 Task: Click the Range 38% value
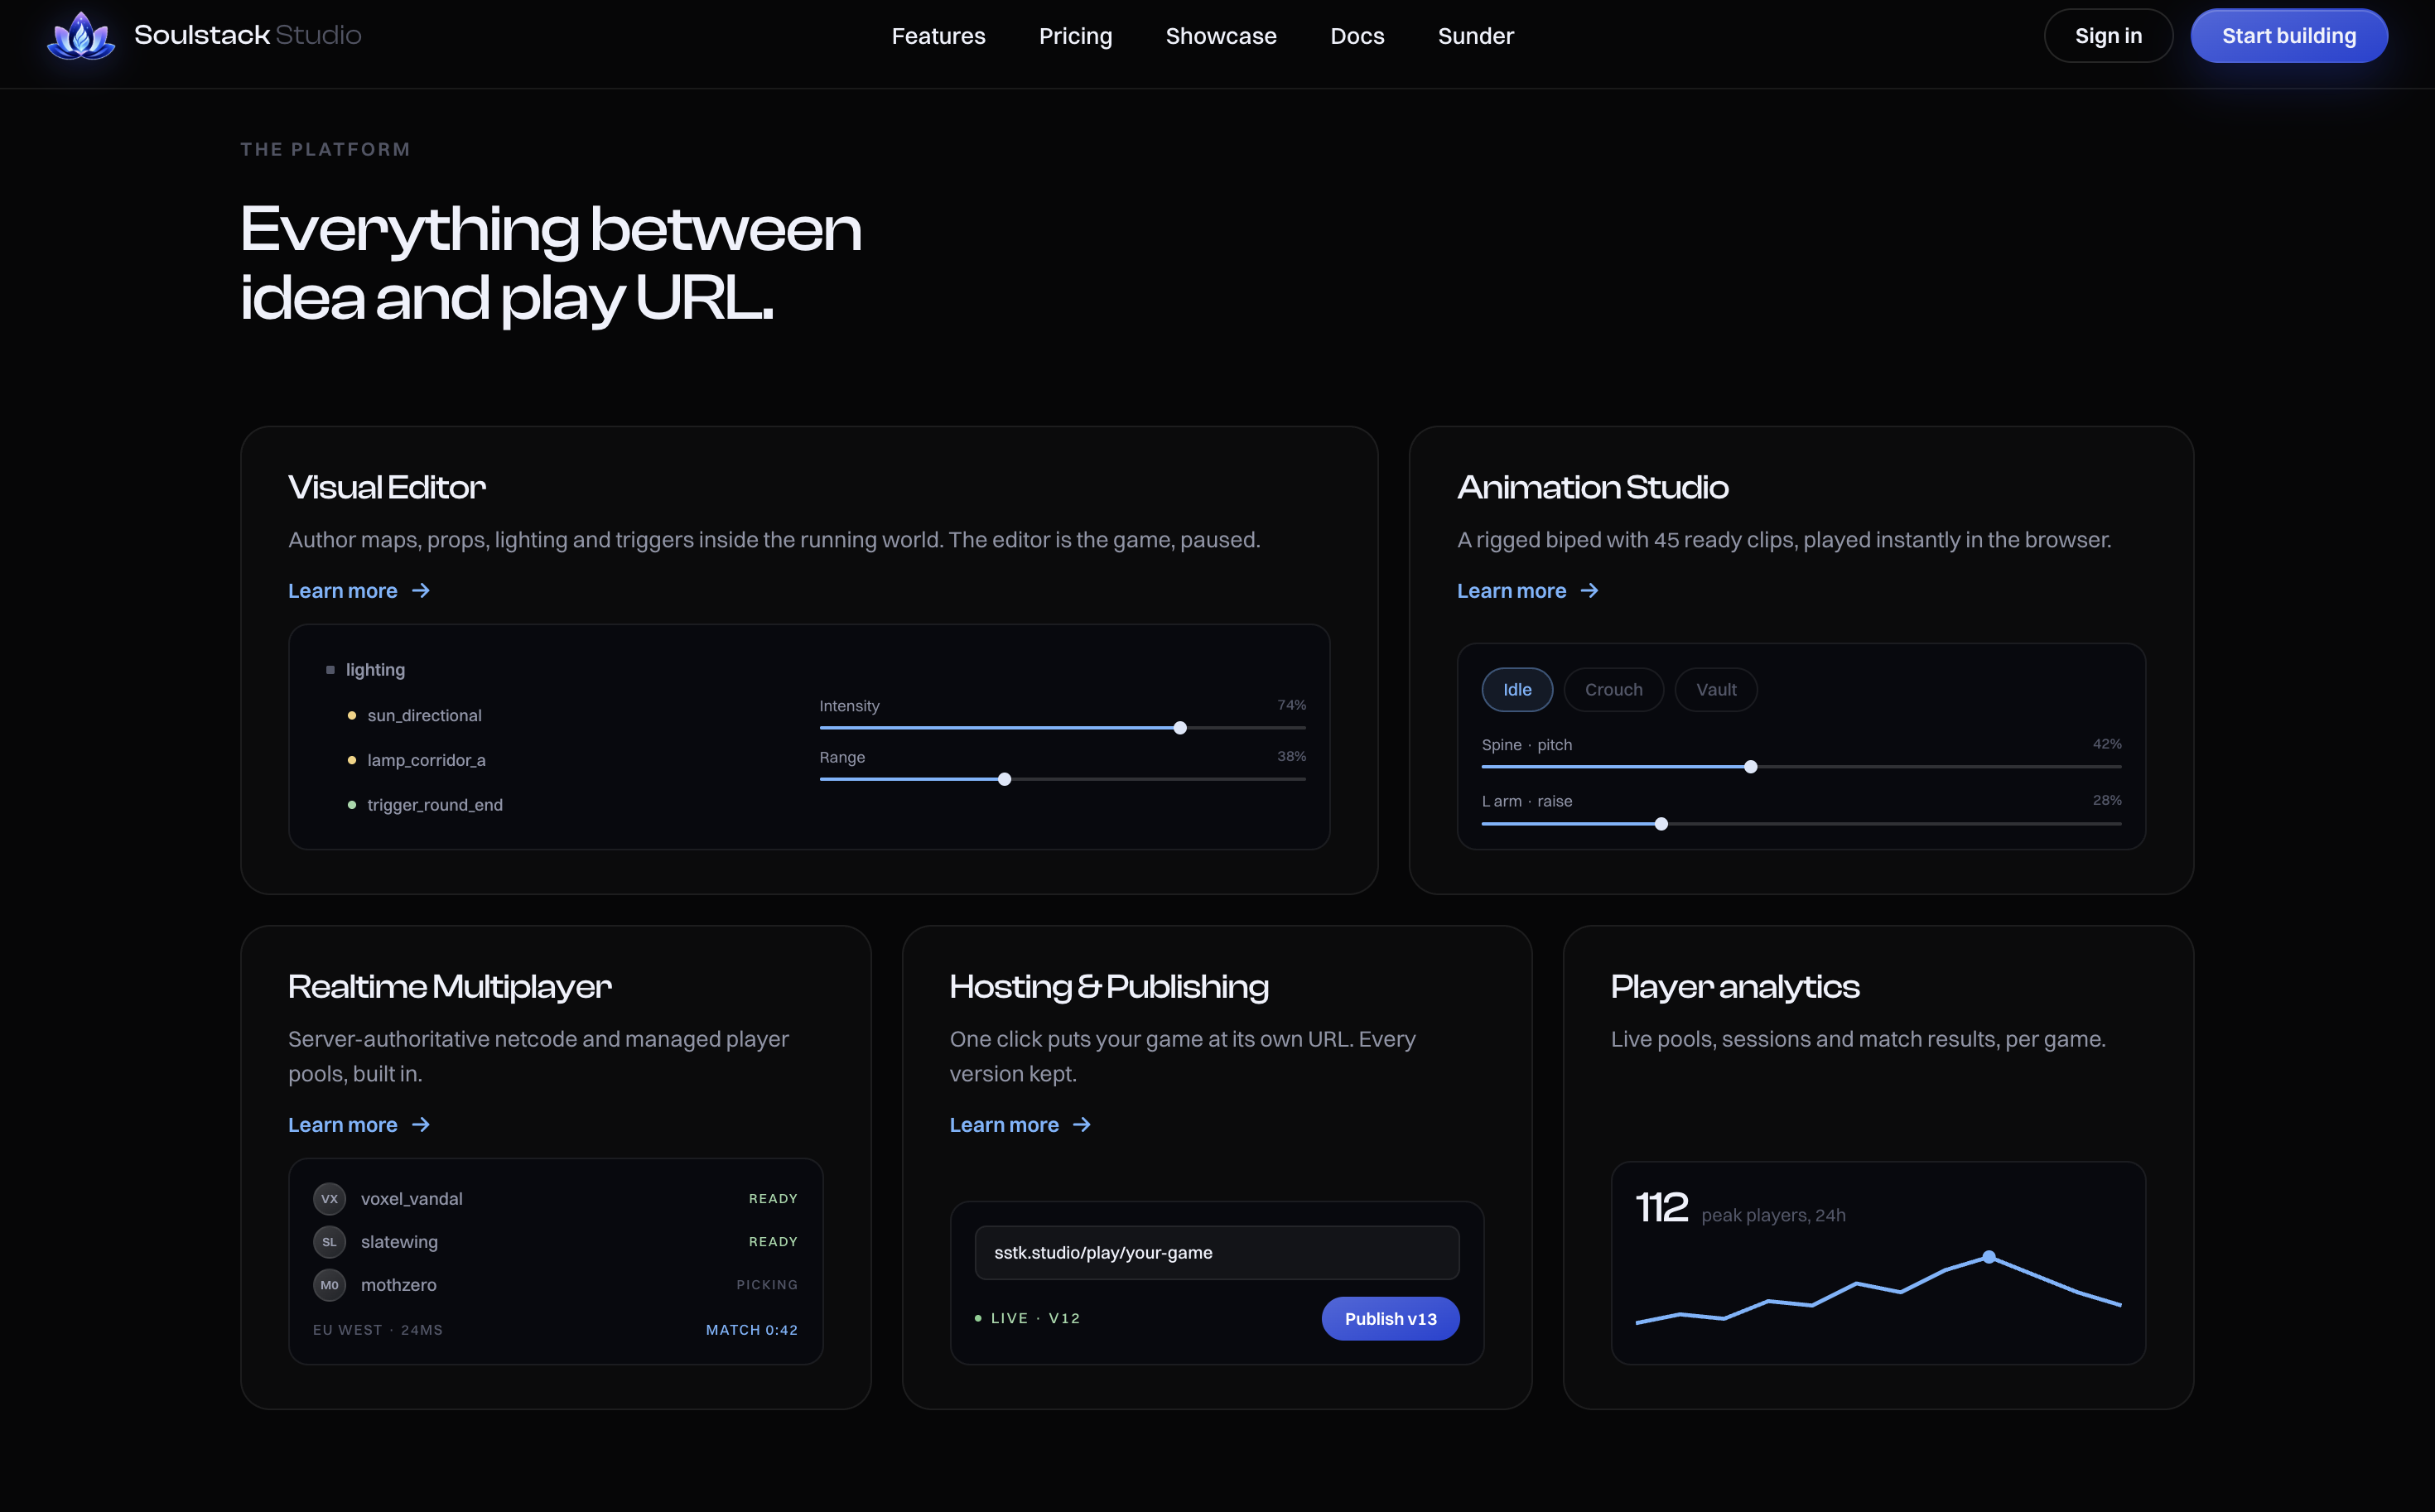tap(1291, 756)
